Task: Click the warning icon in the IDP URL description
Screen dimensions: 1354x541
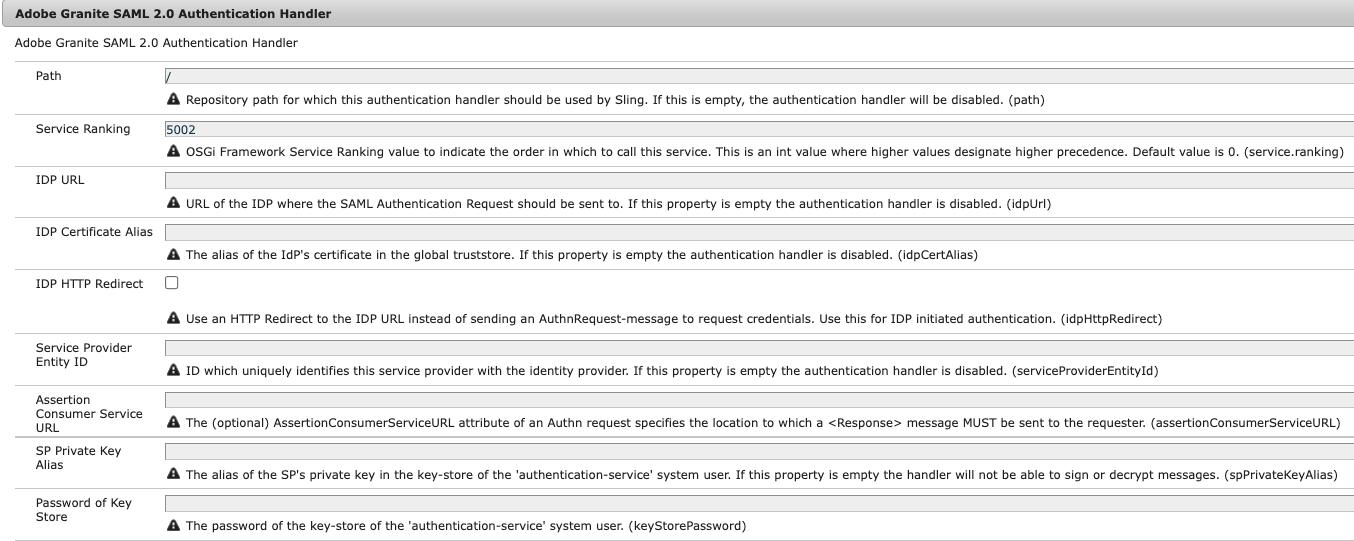Action: coord(173,203)
